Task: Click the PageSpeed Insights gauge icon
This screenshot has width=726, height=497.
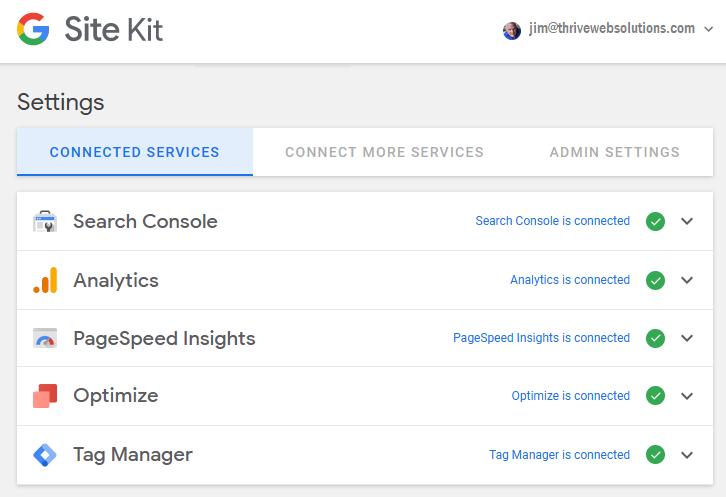Action: [x=45, y=338]
